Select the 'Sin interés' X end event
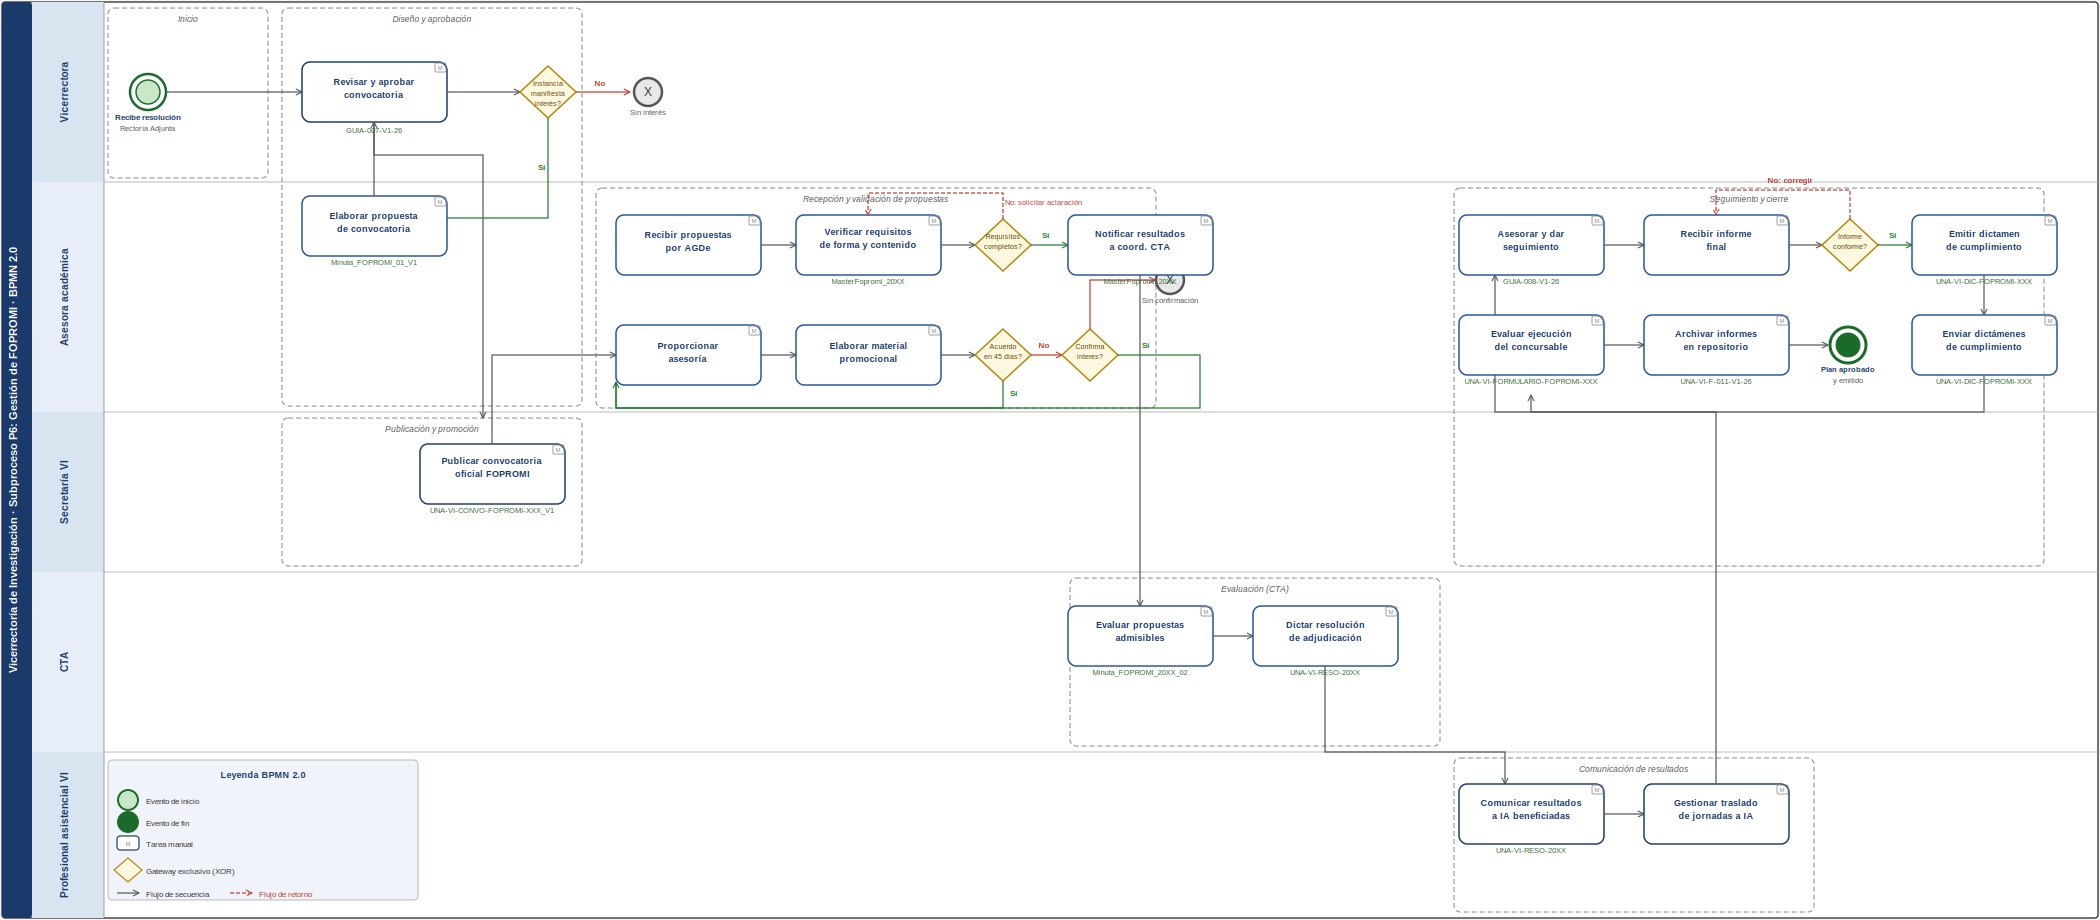This screenshot has width=2100, height=920. point(648,92)
